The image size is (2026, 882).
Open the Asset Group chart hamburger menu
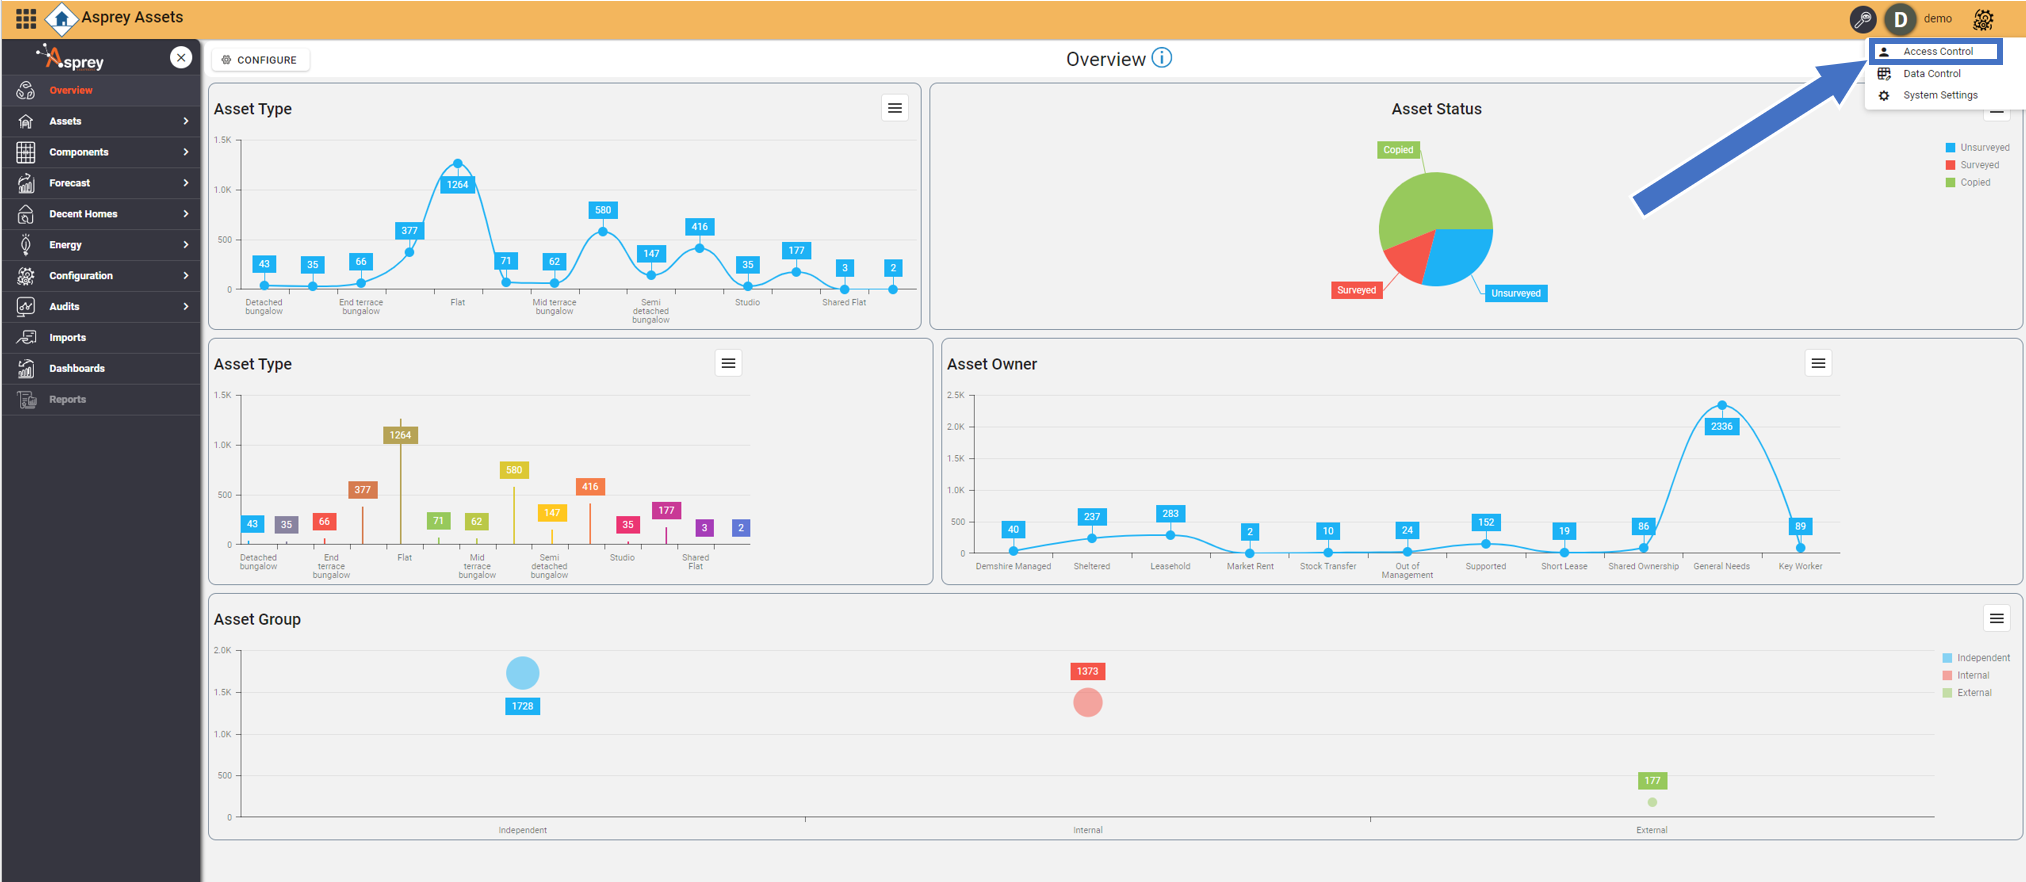pyautogui.click(x=1996, y=619)
